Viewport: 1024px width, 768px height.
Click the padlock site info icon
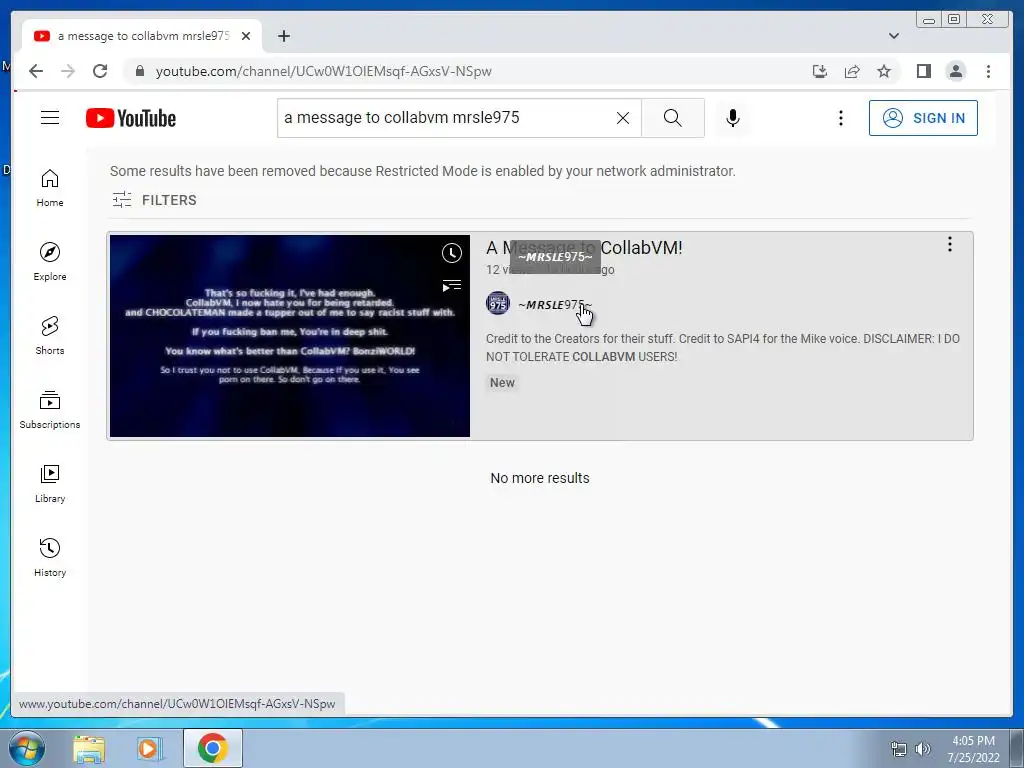139,71
